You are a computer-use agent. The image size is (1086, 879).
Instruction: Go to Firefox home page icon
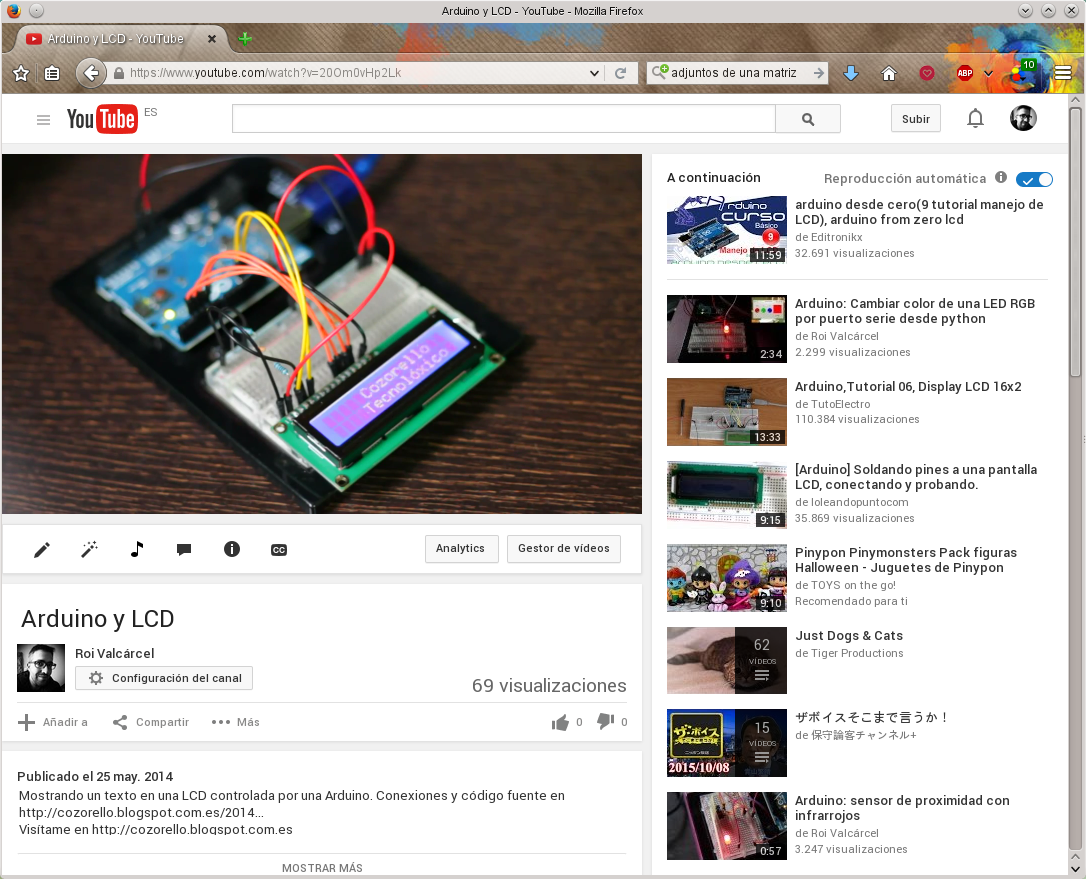[889, 73]
